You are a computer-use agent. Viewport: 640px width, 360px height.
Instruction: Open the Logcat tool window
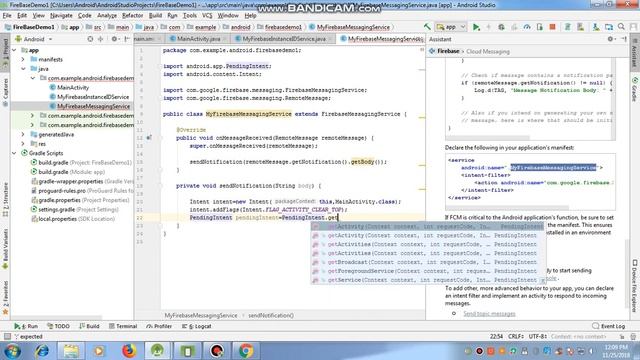tap(196, 326)
